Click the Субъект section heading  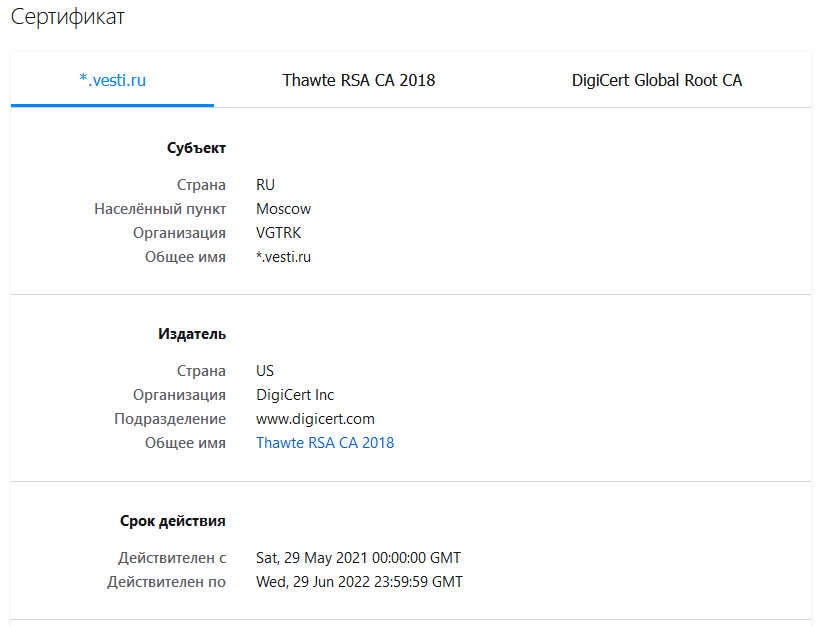[x=196, y=148]
